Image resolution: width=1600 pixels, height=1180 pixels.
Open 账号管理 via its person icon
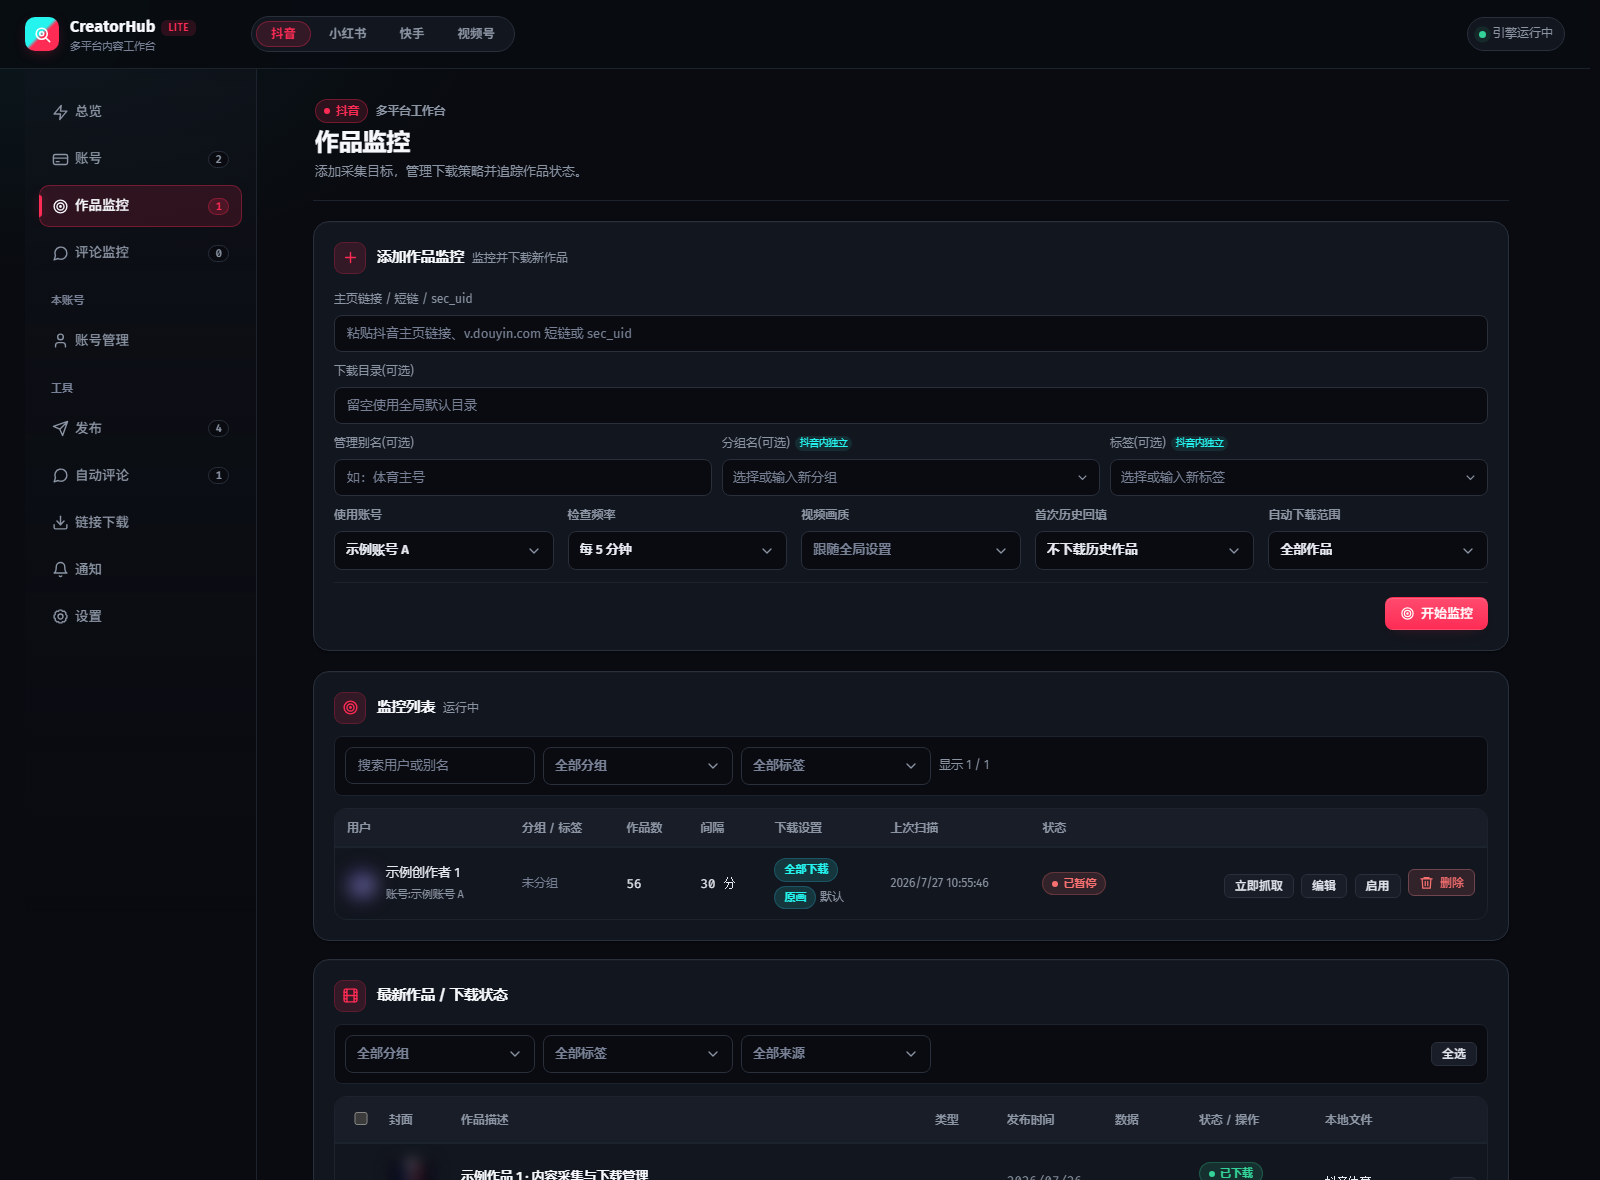(60, 341)
